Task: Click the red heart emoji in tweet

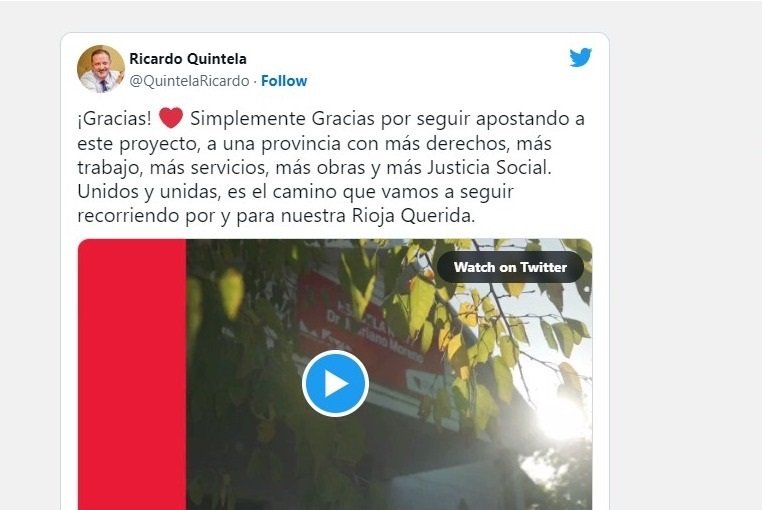Action: [x=171, y=118]
